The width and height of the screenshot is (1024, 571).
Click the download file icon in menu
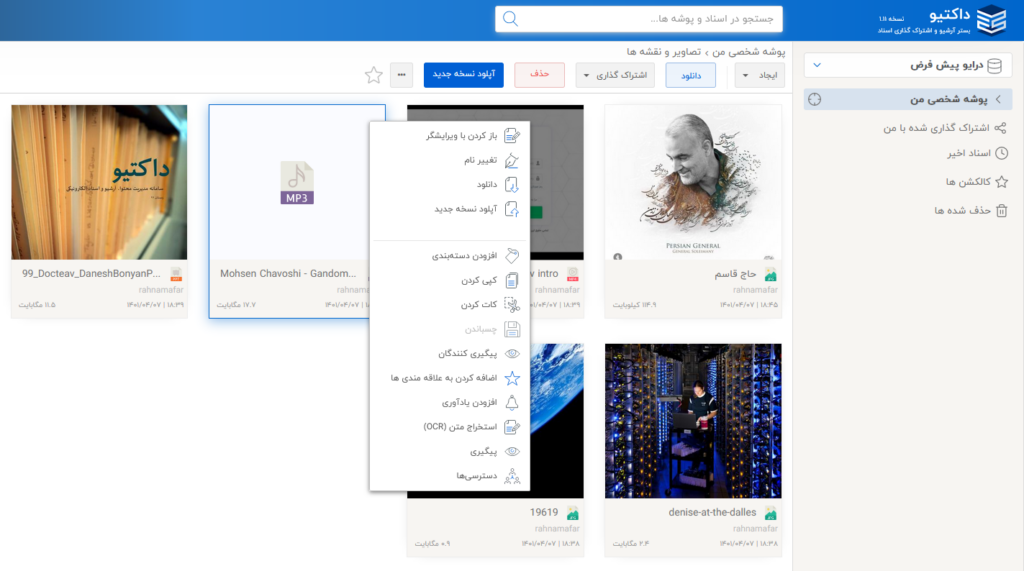coord(512,185)
